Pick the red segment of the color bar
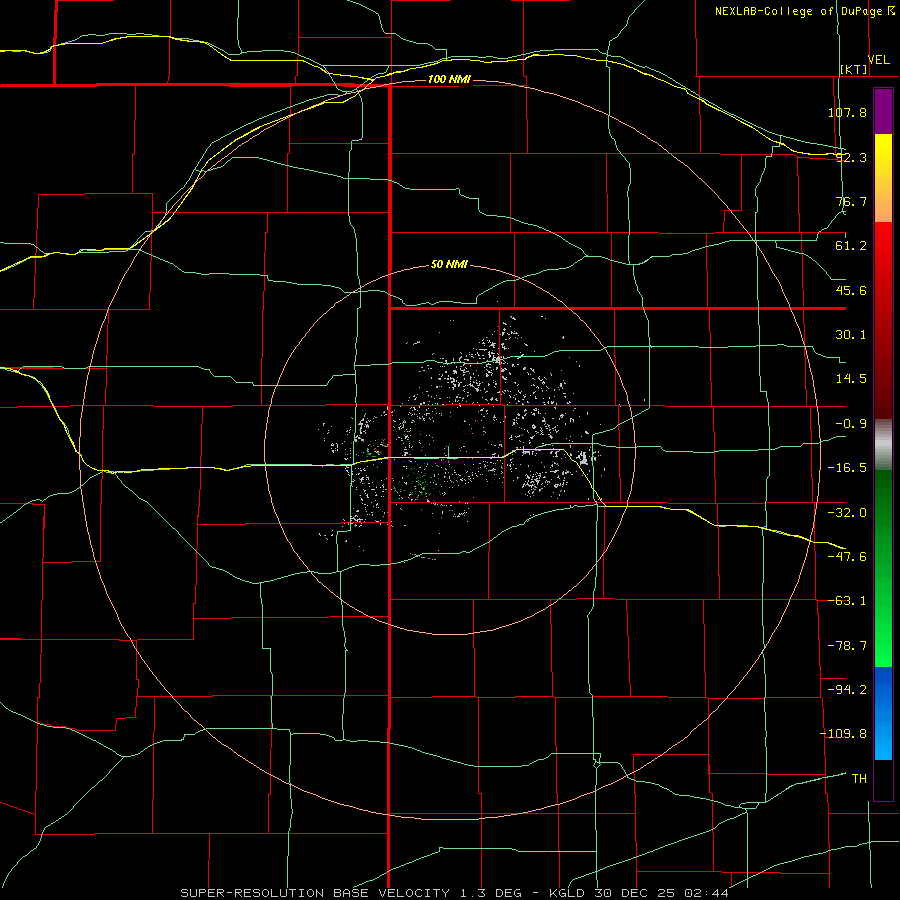Screen dimensions: 900x900 883,320
